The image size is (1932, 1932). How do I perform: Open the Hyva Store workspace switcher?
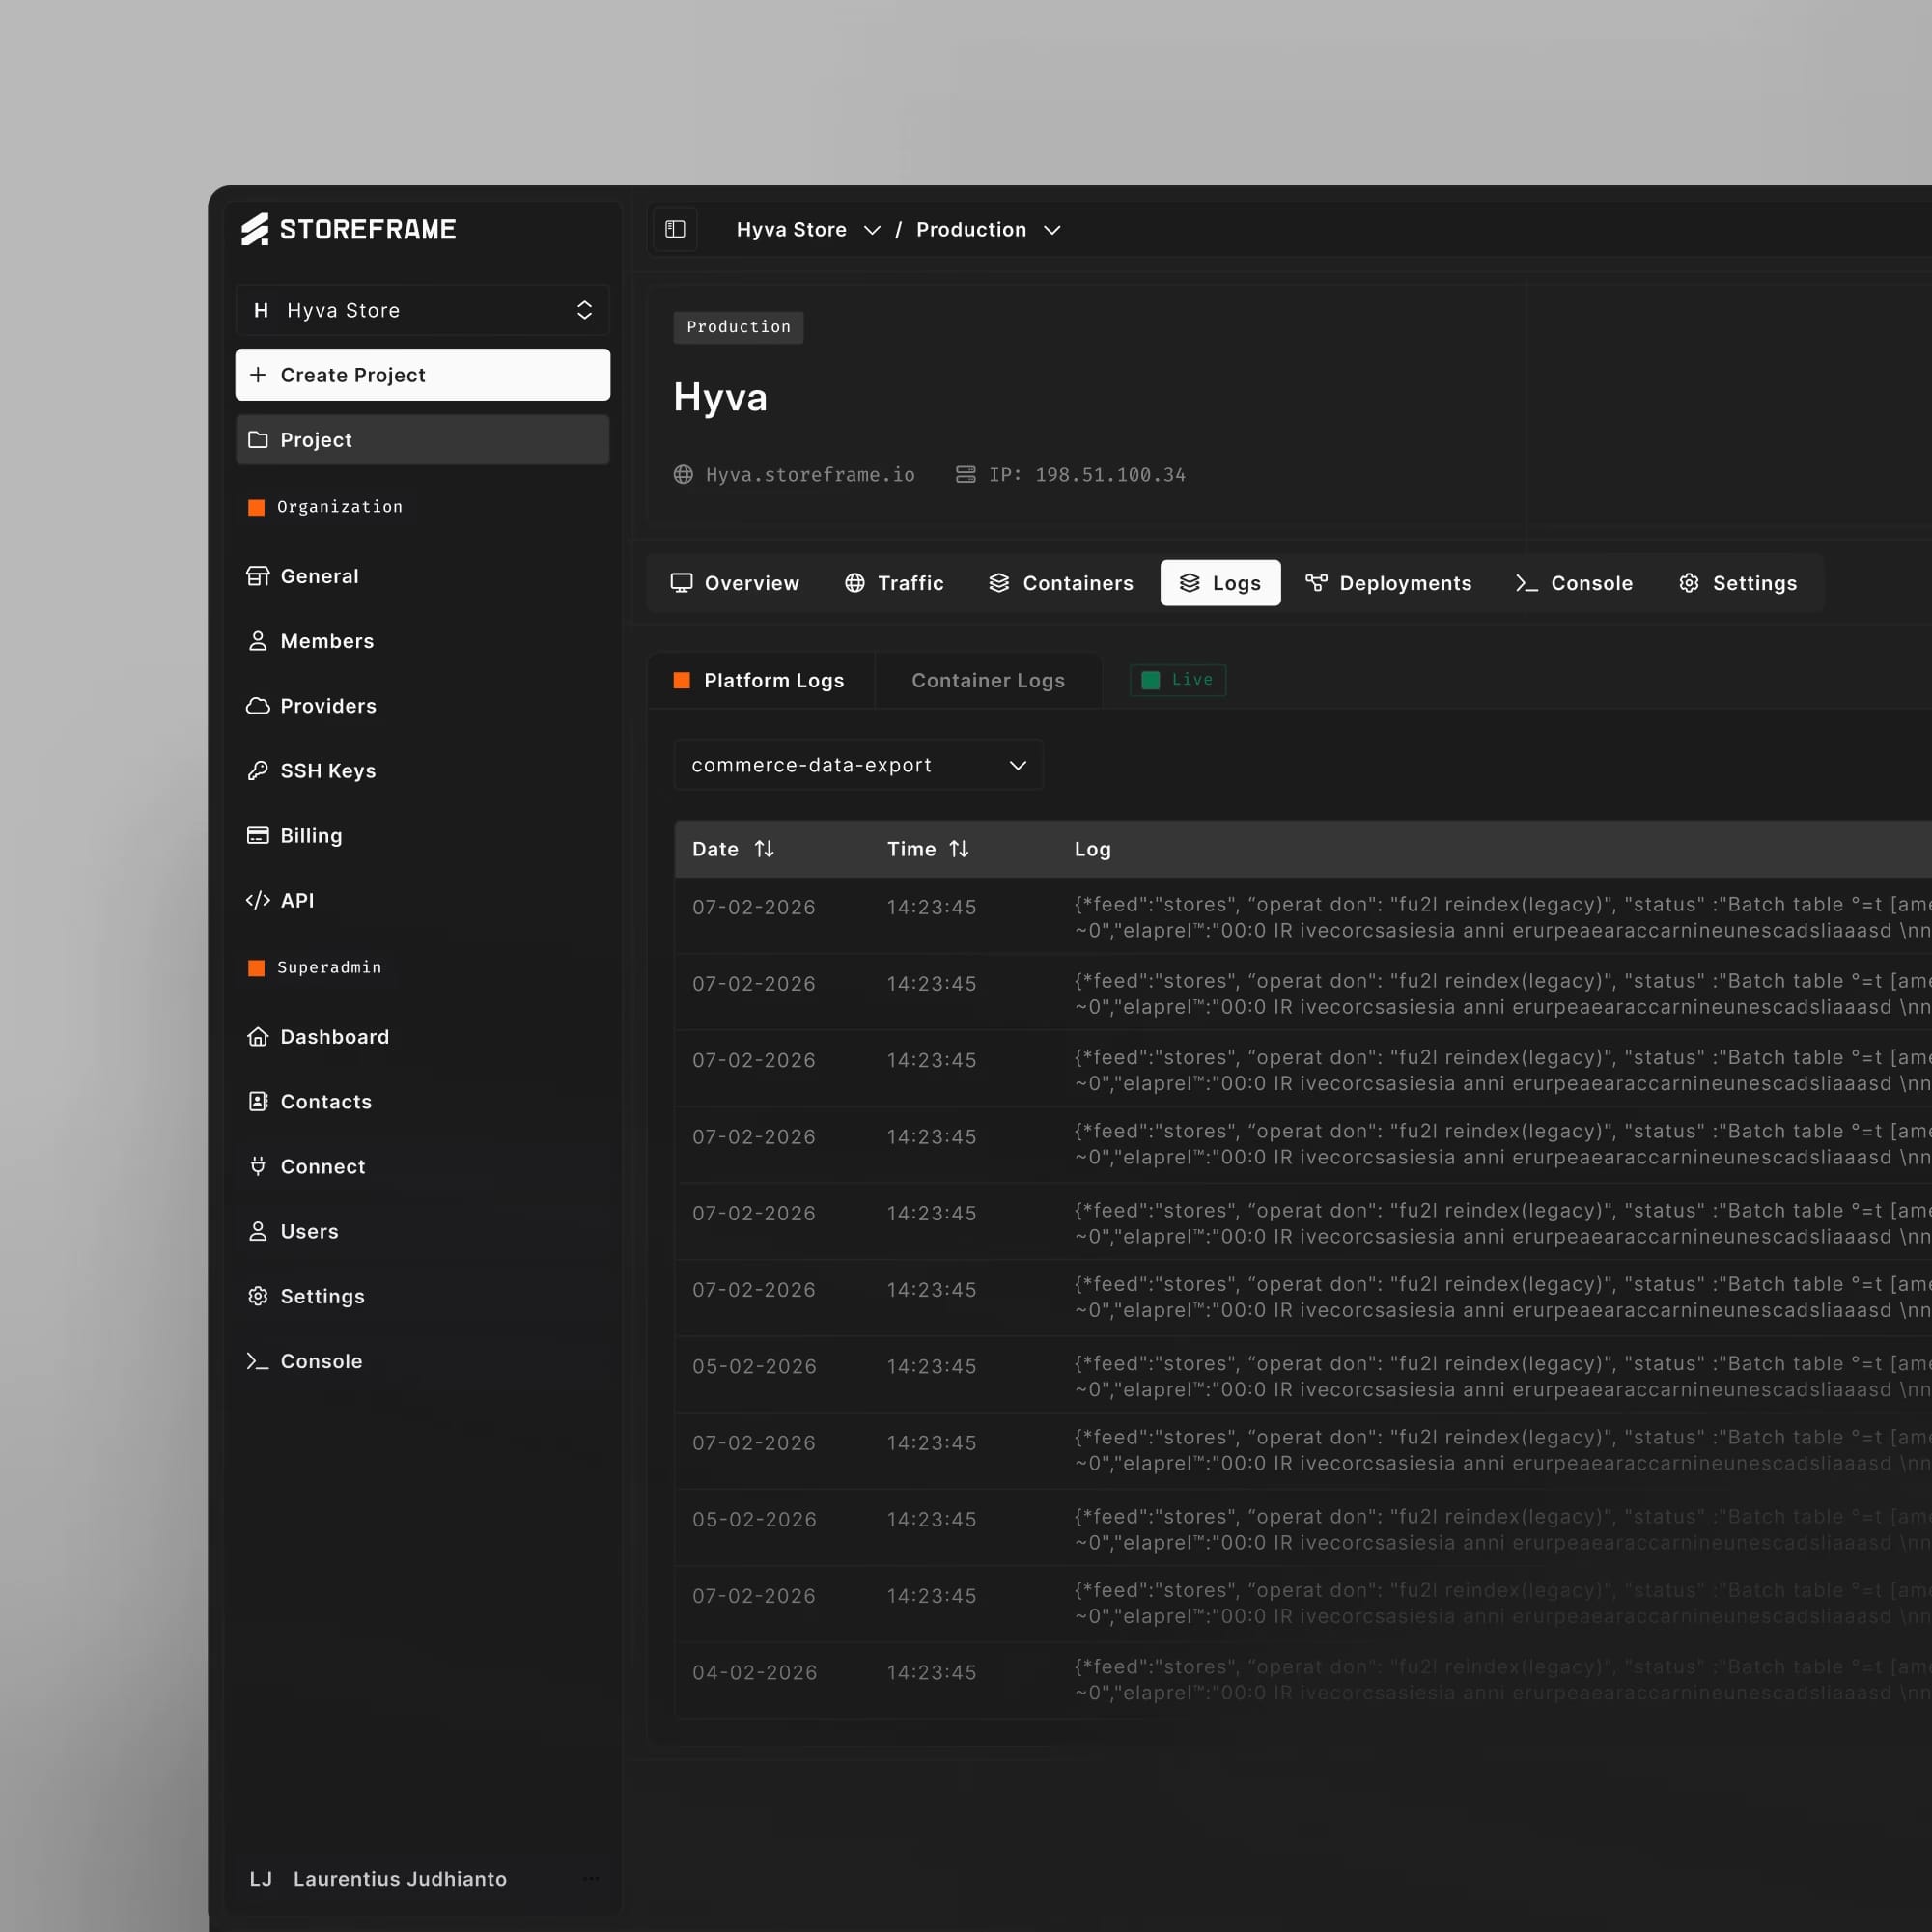pos(422,310)
